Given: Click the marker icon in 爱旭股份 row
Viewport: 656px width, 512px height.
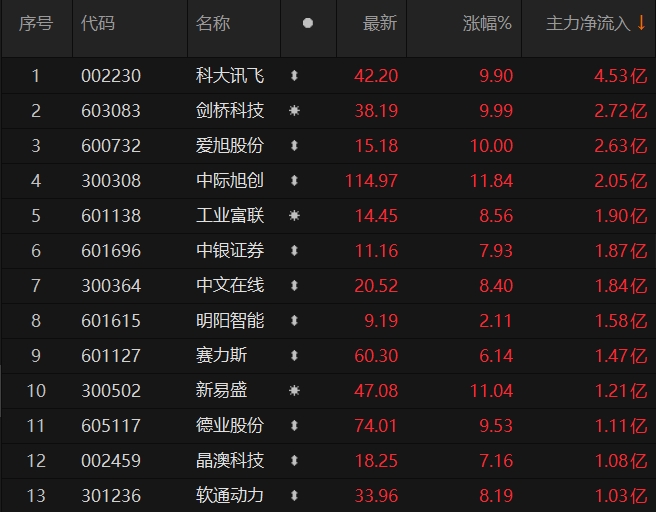Looking at the screenshot, I should (x=294, y=146).
